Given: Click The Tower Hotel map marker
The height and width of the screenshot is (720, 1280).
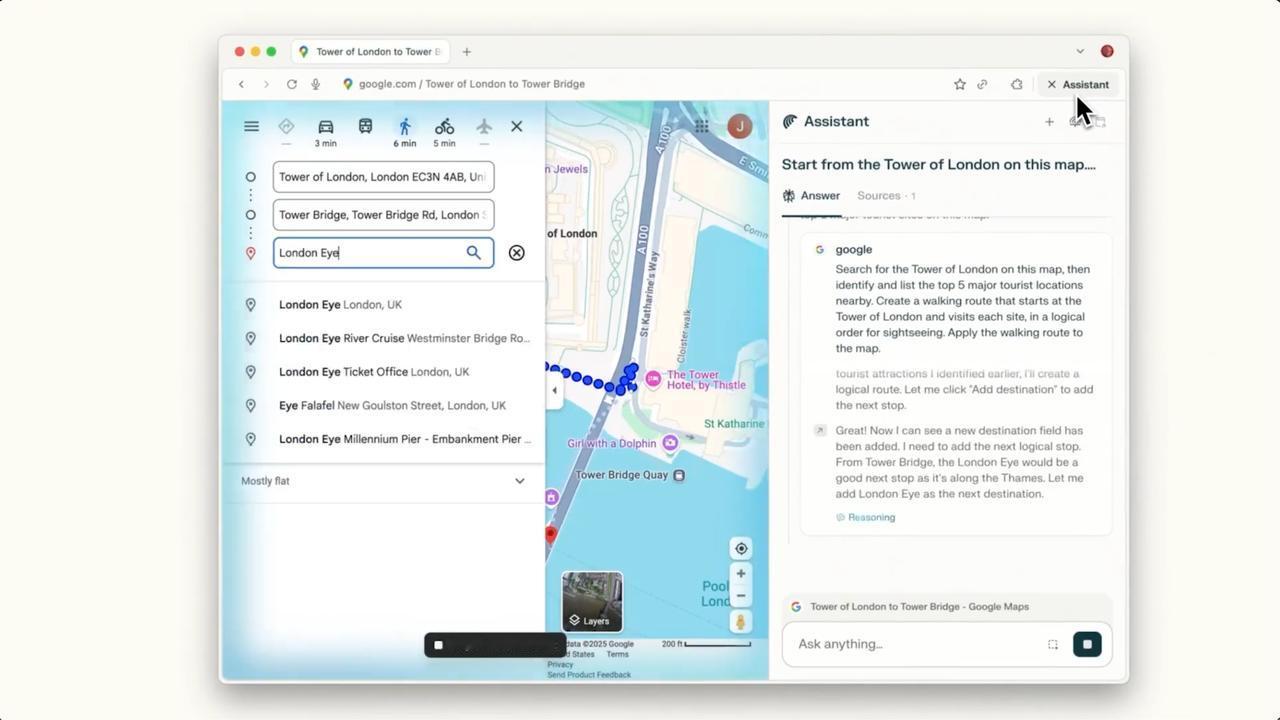Looking at the screenshot, I should pyautogui.click(x=653, y=378).
